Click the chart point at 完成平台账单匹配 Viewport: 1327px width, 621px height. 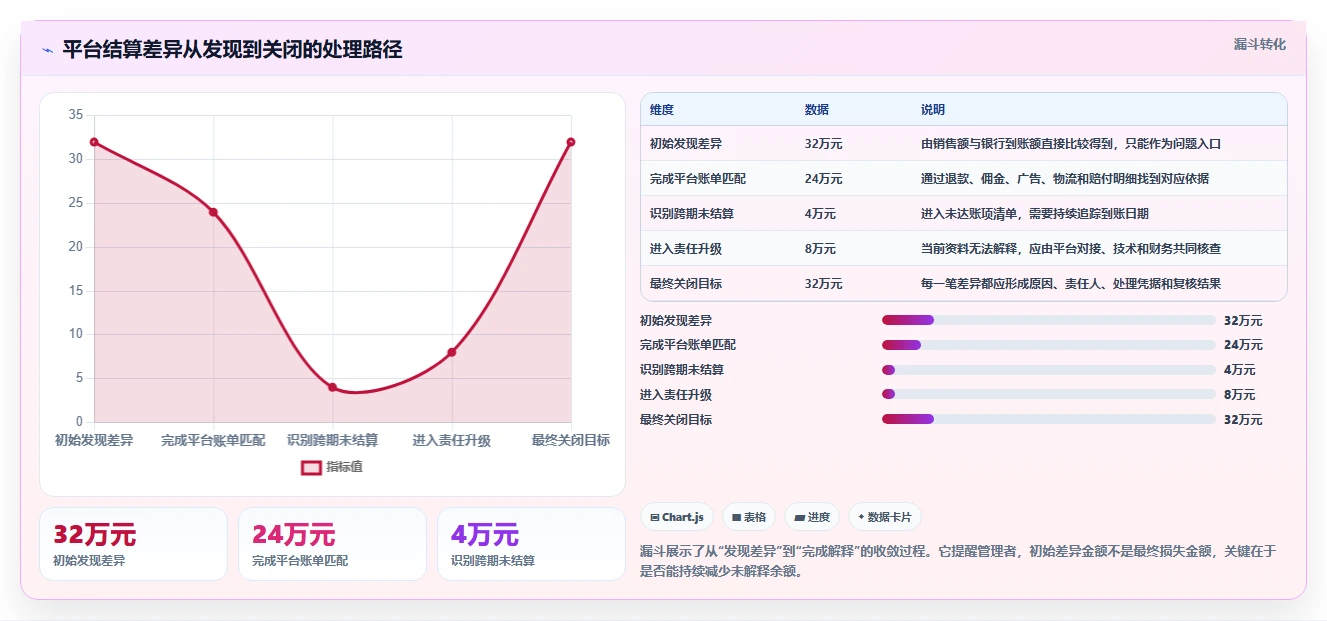(x=213, y=212)
